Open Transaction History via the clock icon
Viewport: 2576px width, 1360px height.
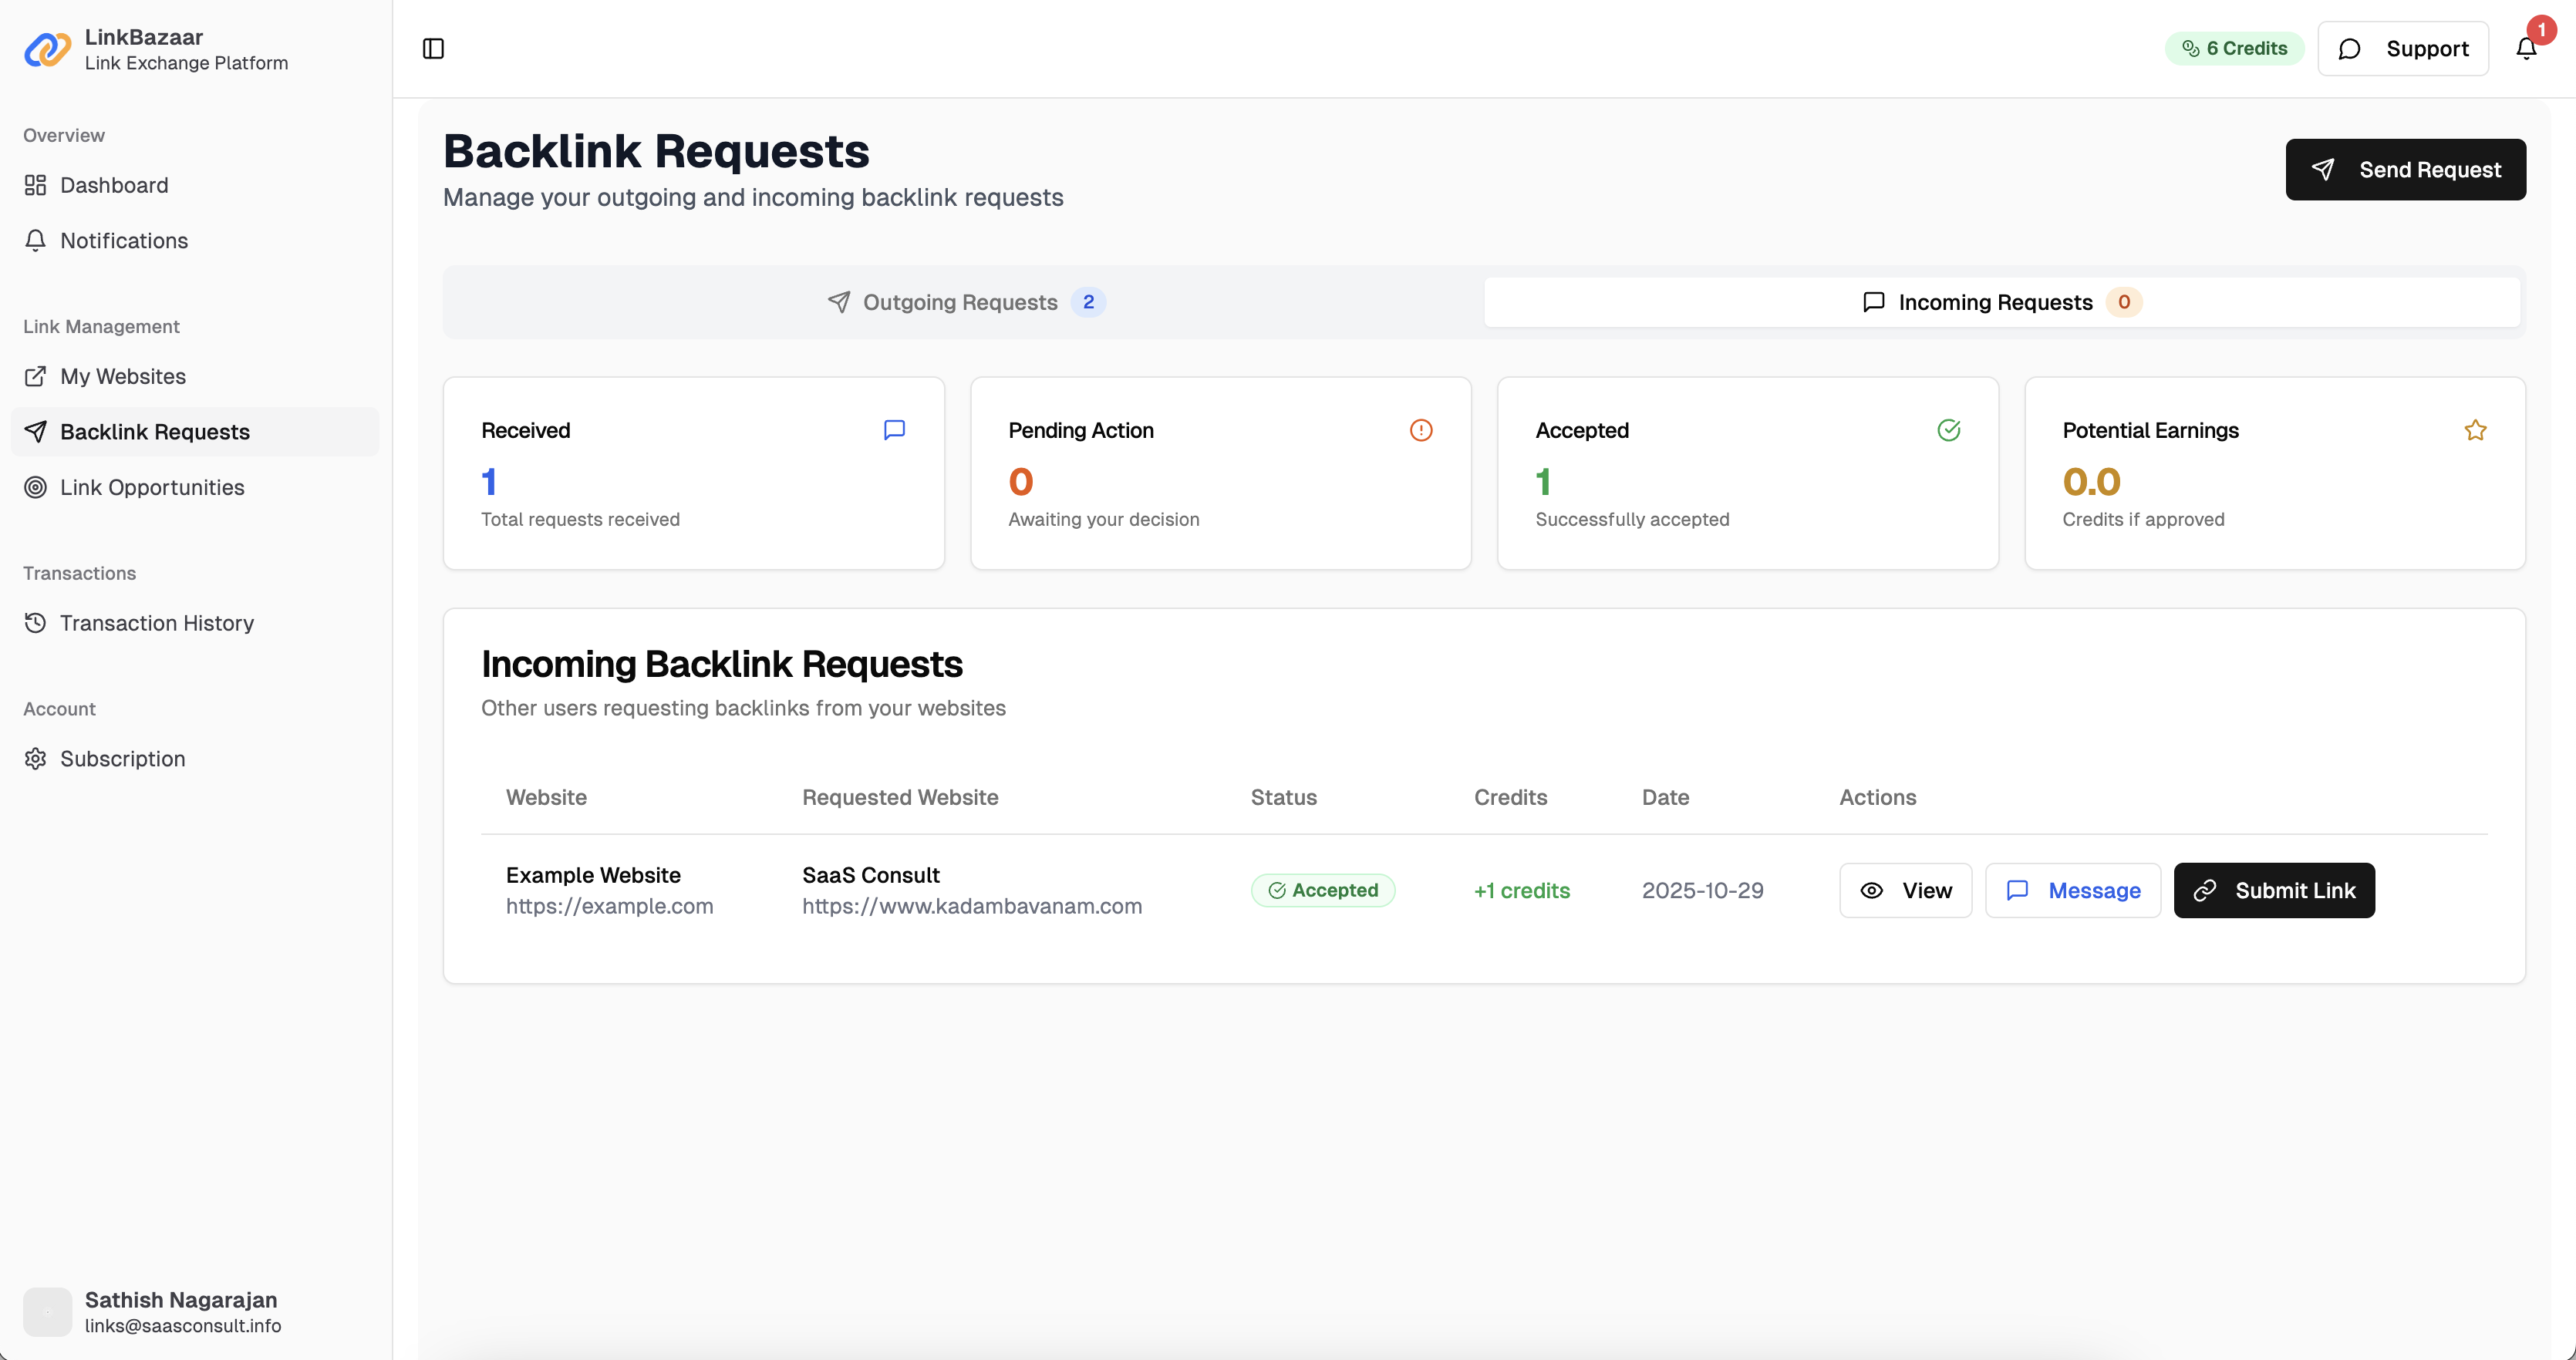pos(35,623)
